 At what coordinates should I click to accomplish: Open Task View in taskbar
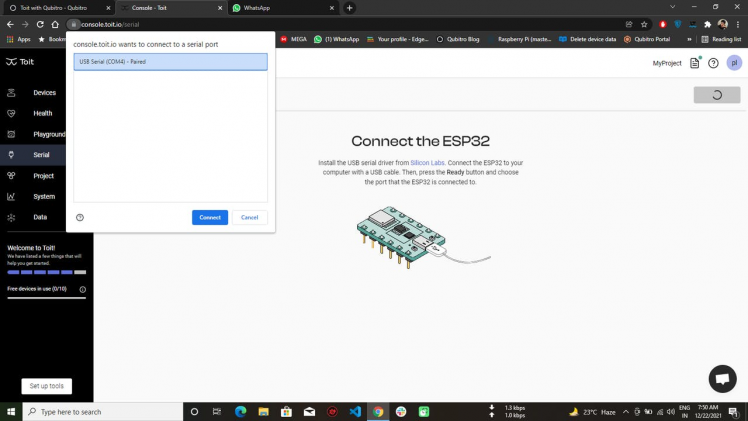coord(217,411)
